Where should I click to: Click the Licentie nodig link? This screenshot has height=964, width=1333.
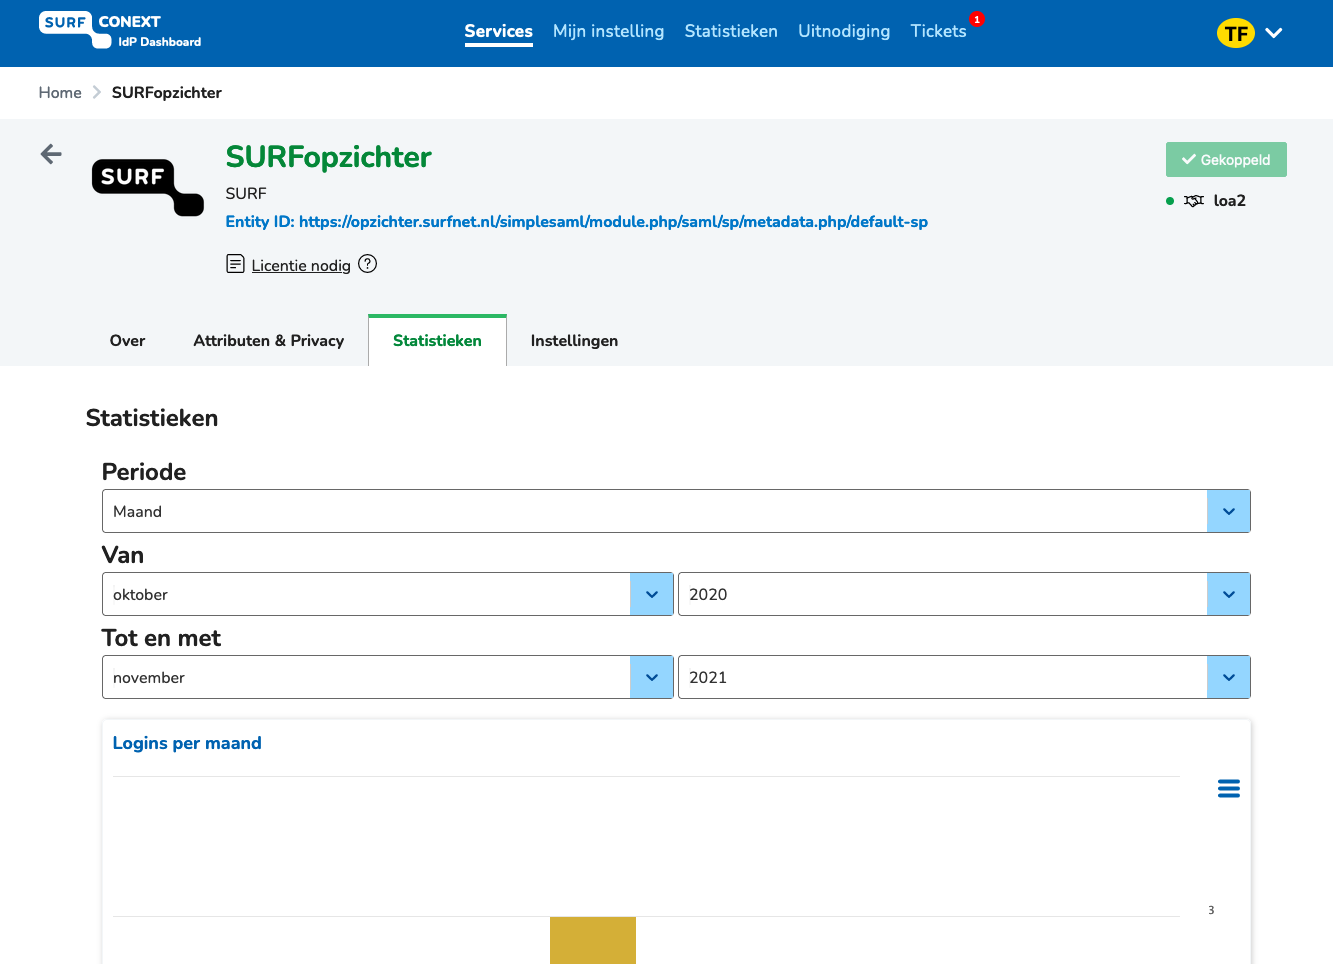coord(301,265)
